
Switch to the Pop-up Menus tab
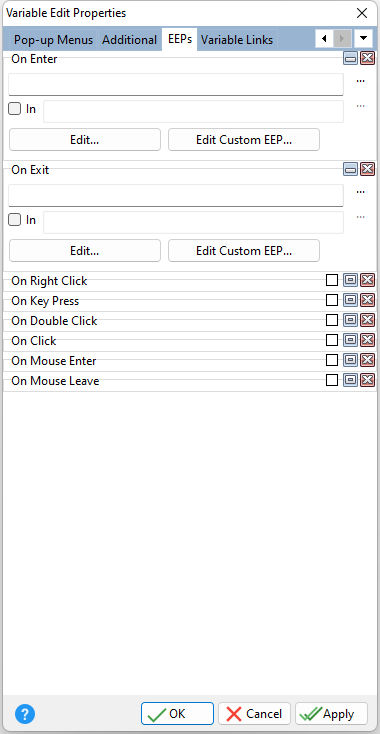click(x=53, y=40)
